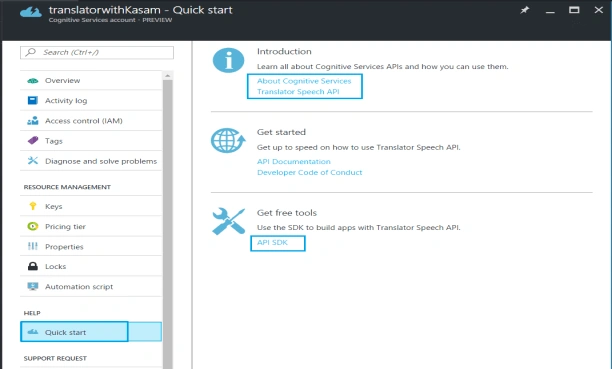Open the Translator Speech API link
Screen dimensions: 612x369
[x=298, y=91]
